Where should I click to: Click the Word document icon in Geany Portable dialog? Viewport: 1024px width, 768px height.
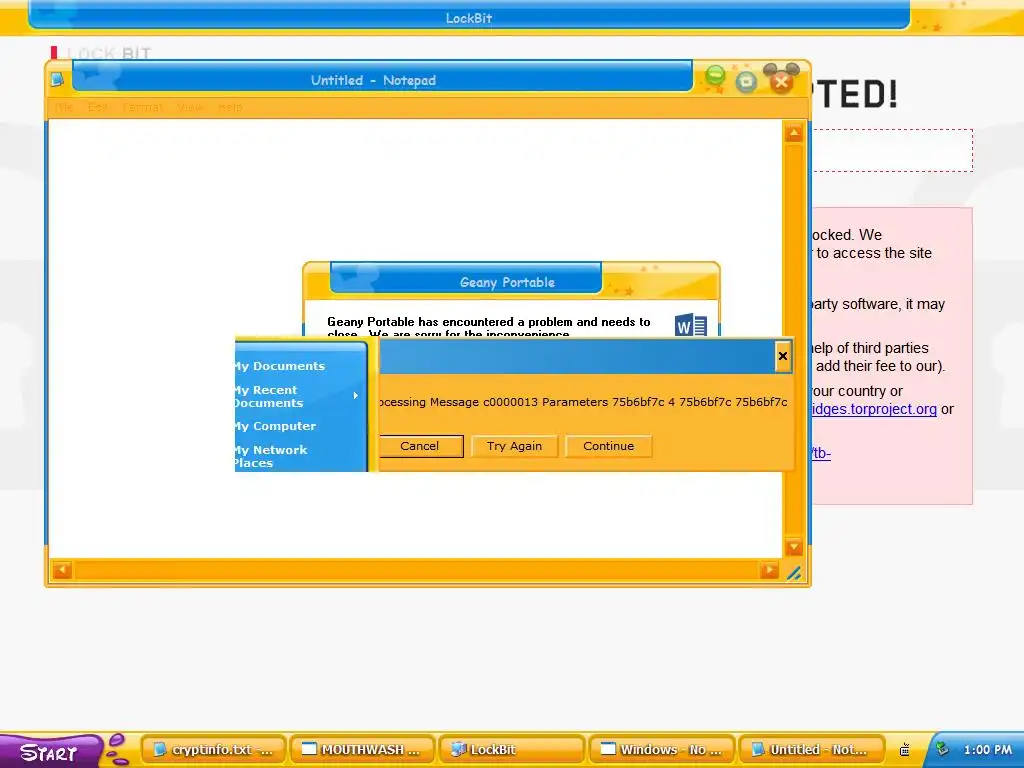[x=691, y=325]
